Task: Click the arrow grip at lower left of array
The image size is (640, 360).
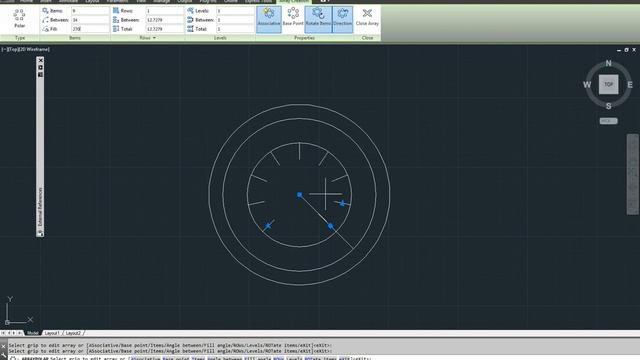Action: 268,225
